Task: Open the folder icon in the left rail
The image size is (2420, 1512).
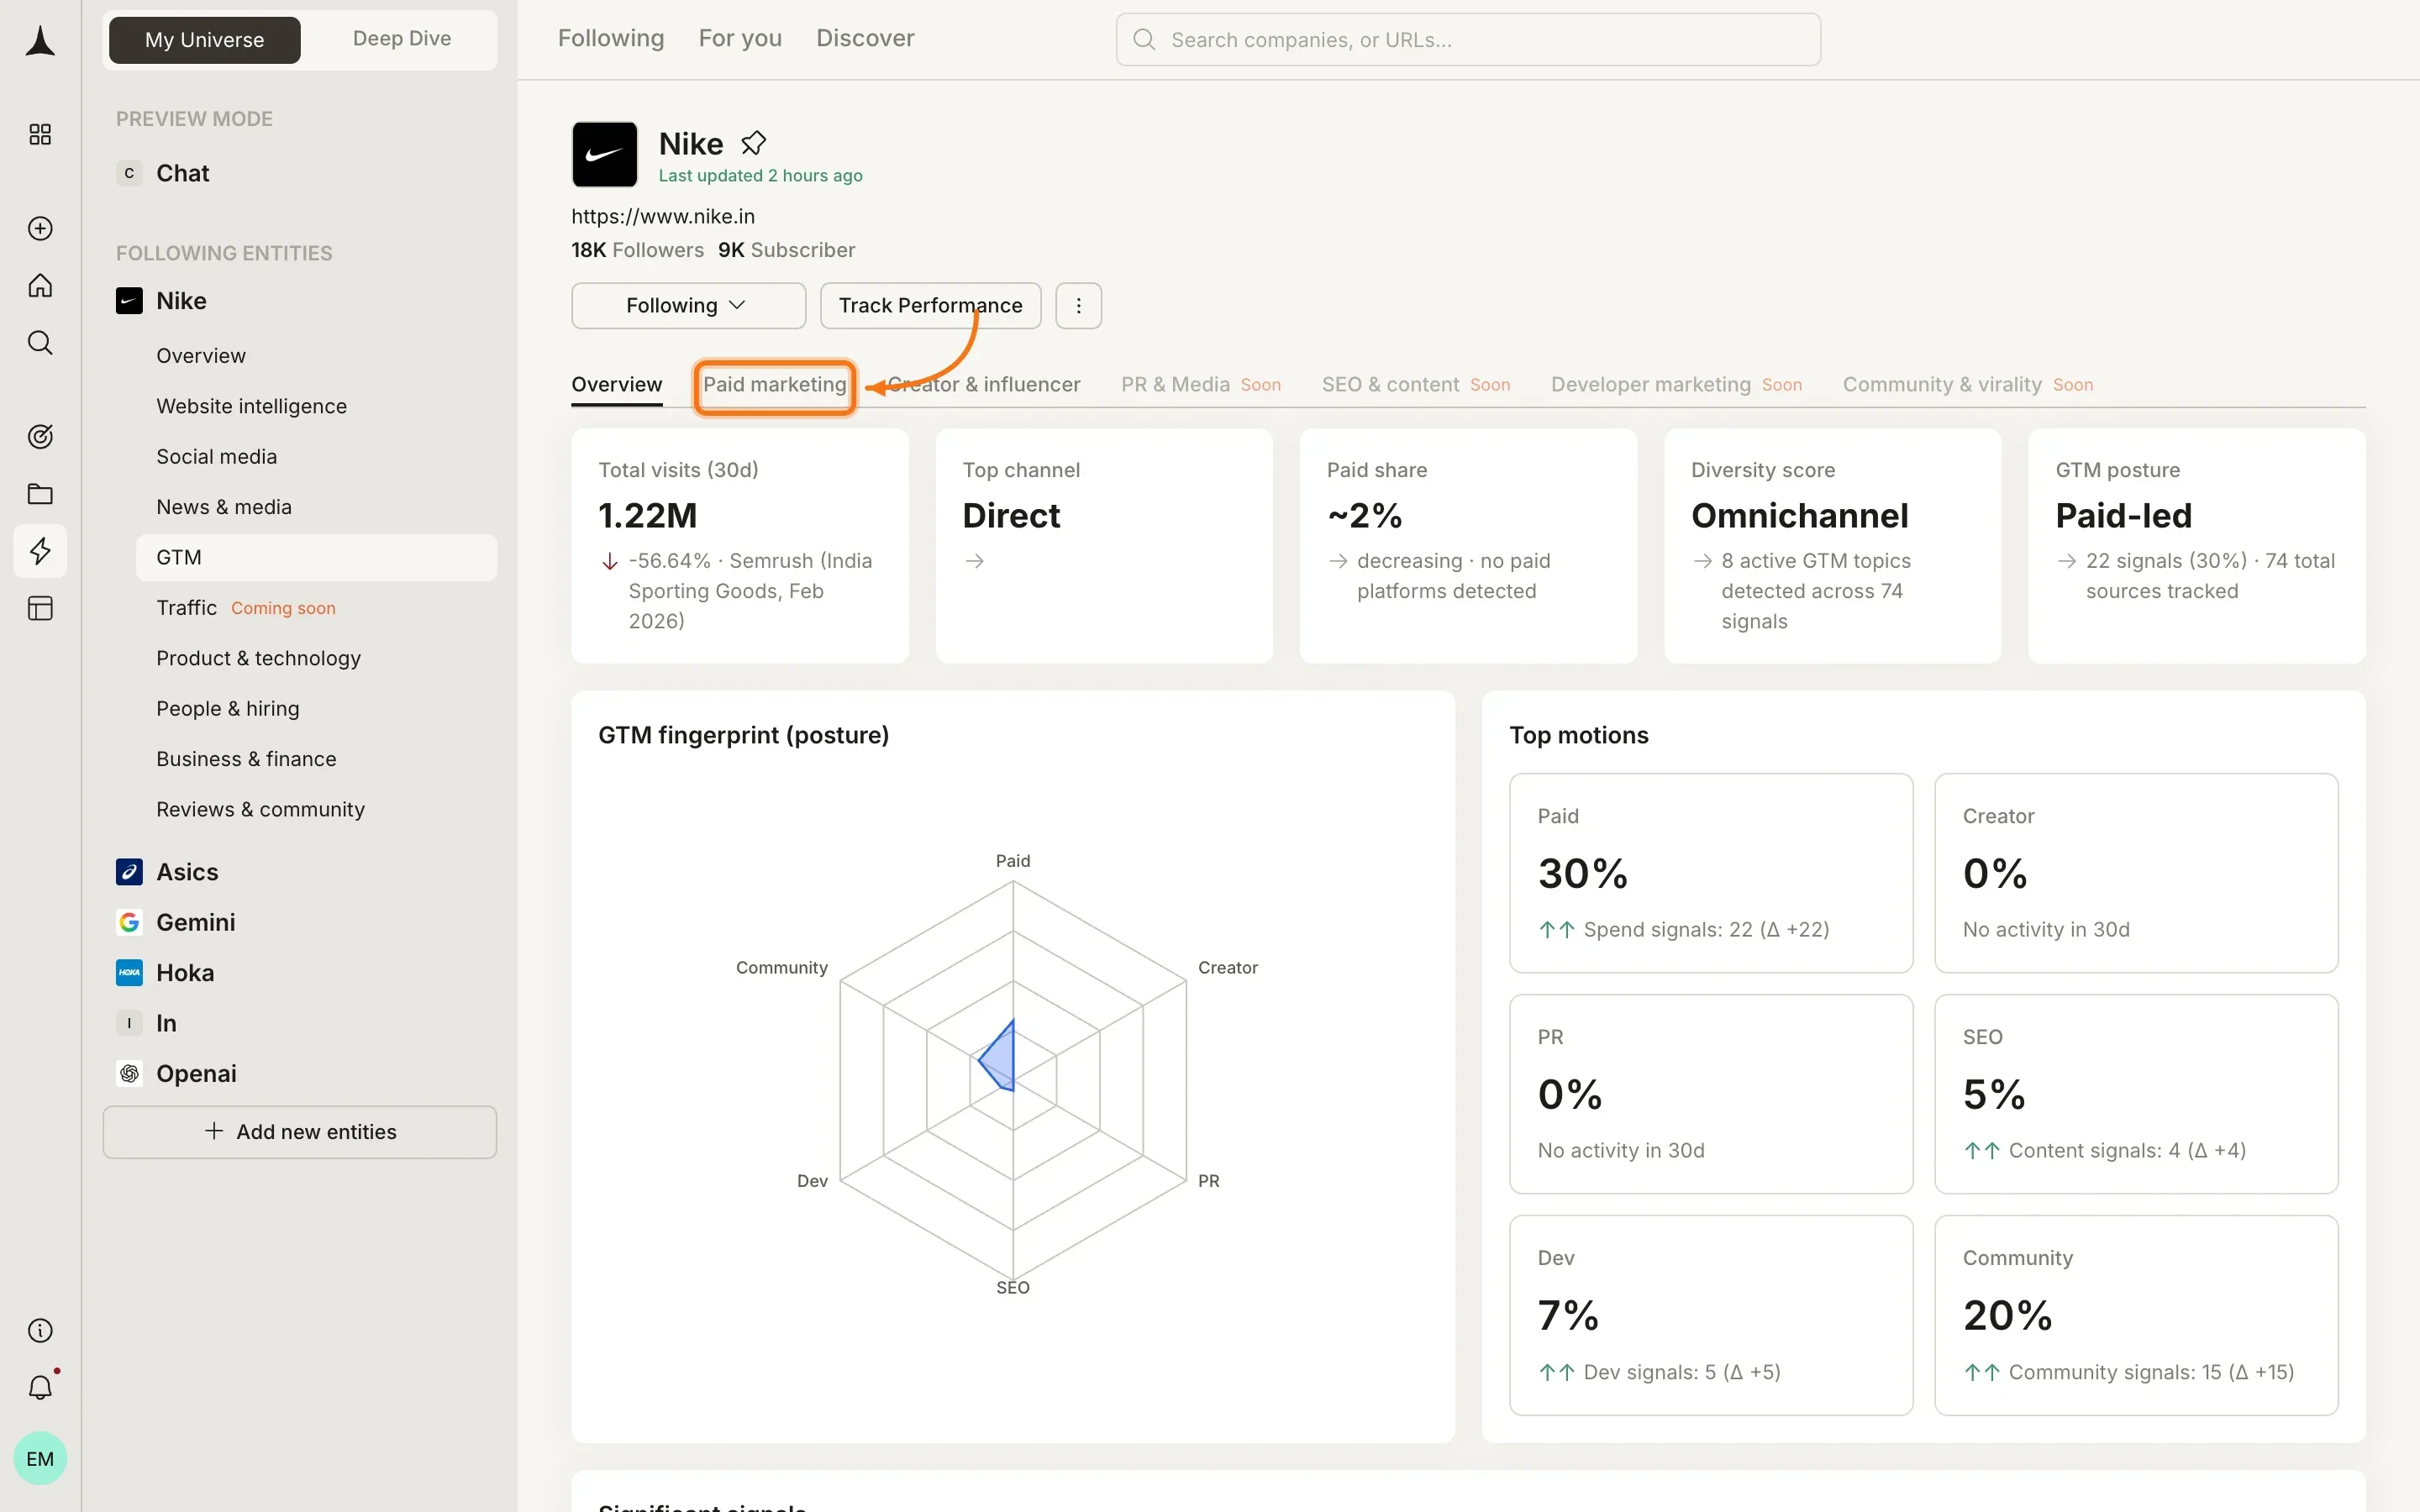Action: pos(40,493)
